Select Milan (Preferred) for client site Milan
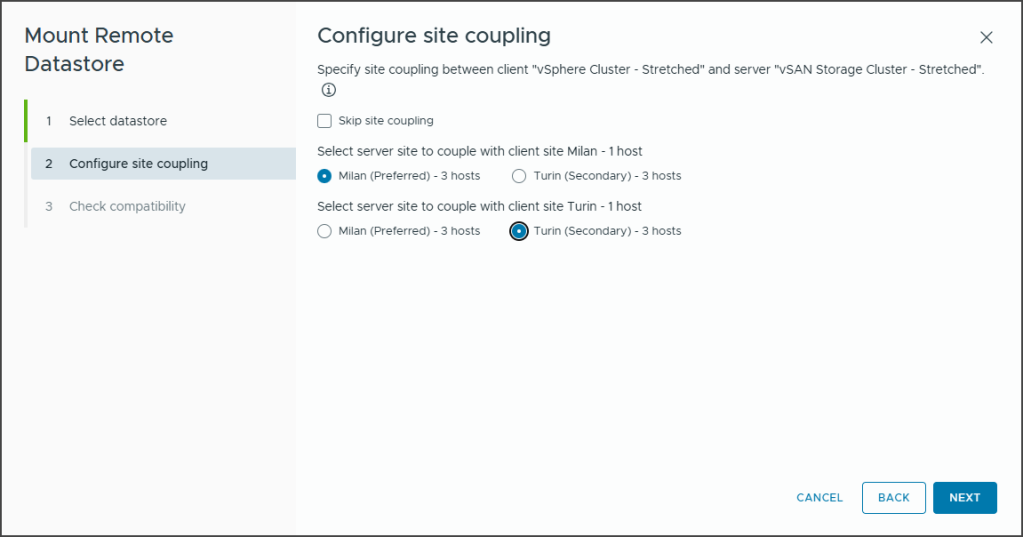Image resolution: width=1023 pixels, height=537 pixels. (324, 176)
